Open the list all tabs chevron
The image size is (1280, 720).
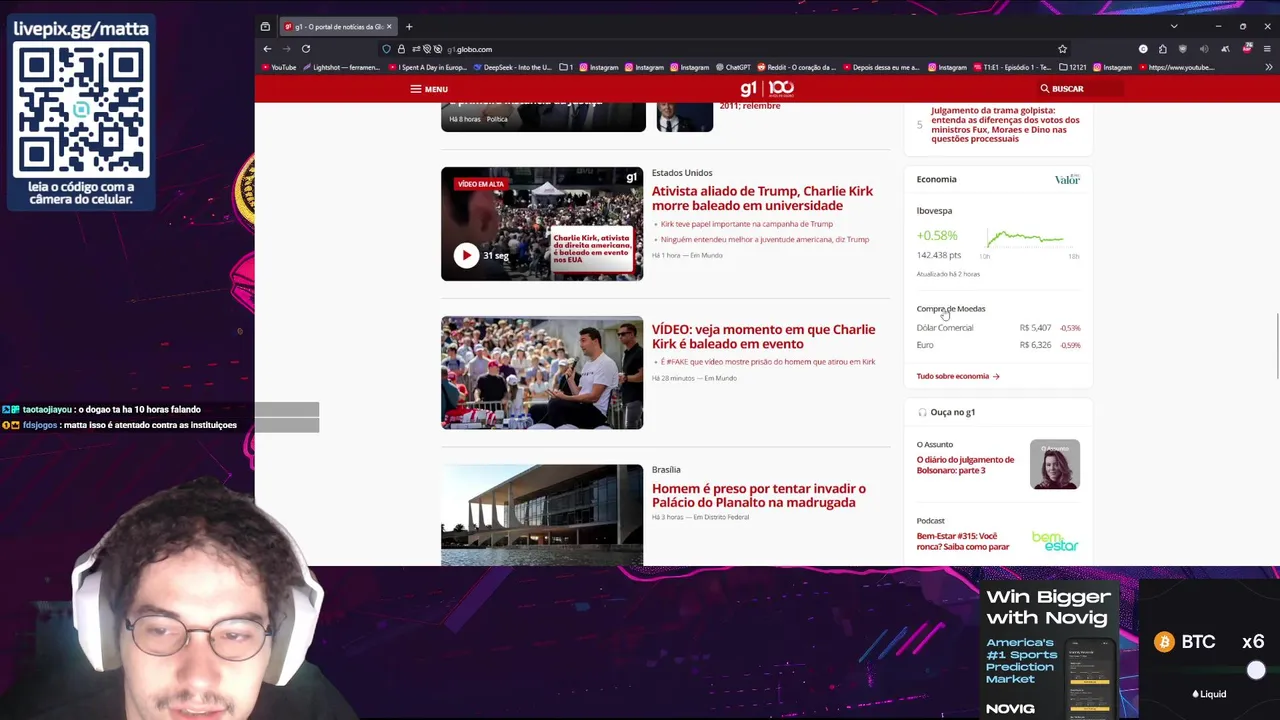[x=1174, y=27]
